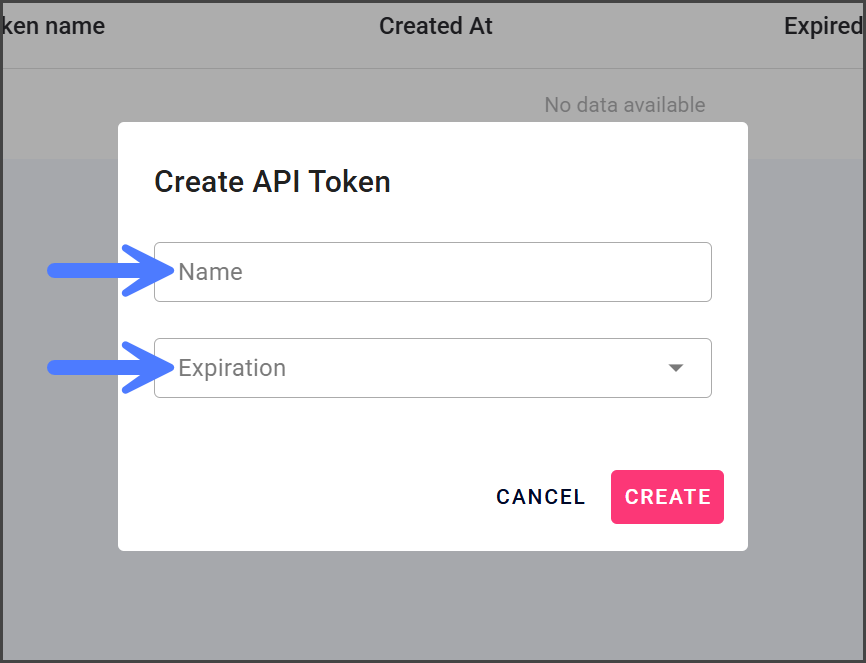Viewport: 866px width, 663px height.
Task: Click the Create API Token dialog title
Action: tap(272, 182)
